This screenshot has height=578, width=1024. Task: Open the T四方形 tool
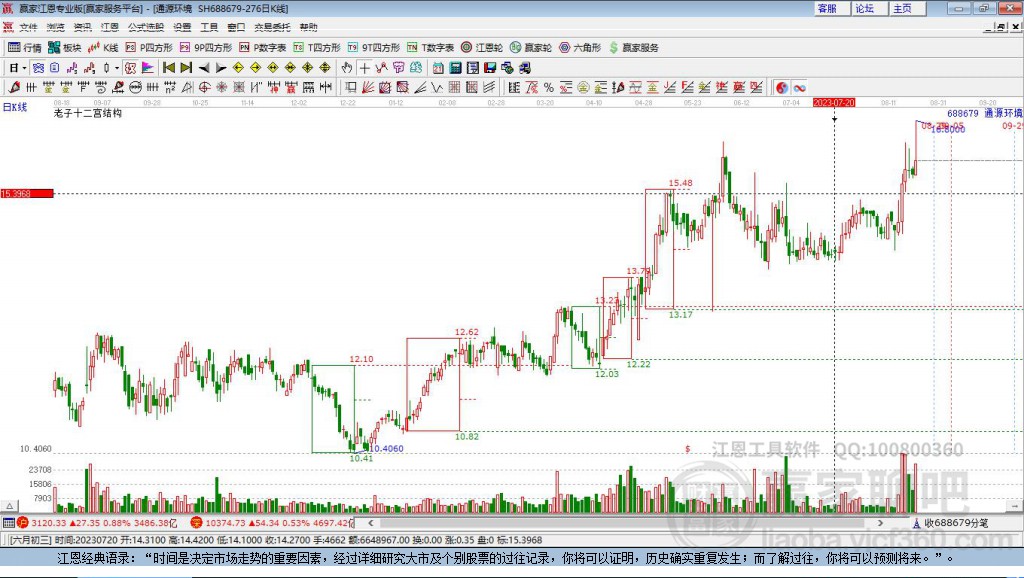pyautogui.click(x=317, y=48)
